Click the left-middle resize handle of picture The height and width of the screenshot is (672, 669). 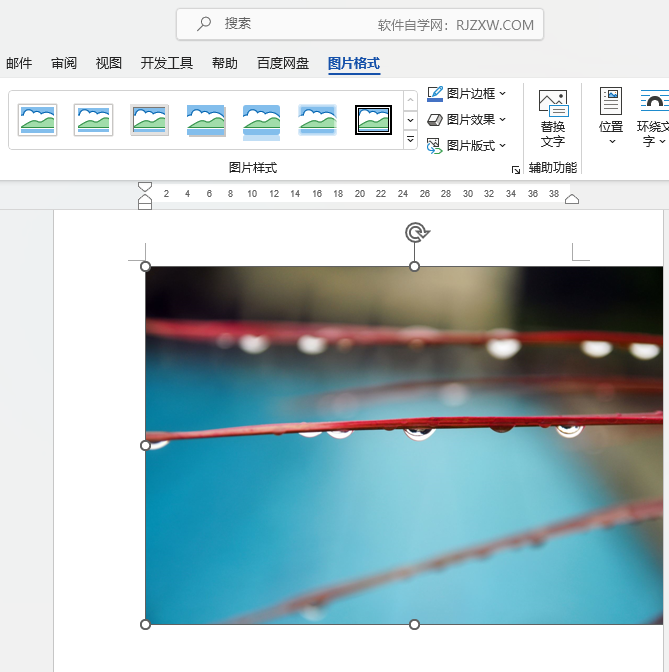pos(145,446)
